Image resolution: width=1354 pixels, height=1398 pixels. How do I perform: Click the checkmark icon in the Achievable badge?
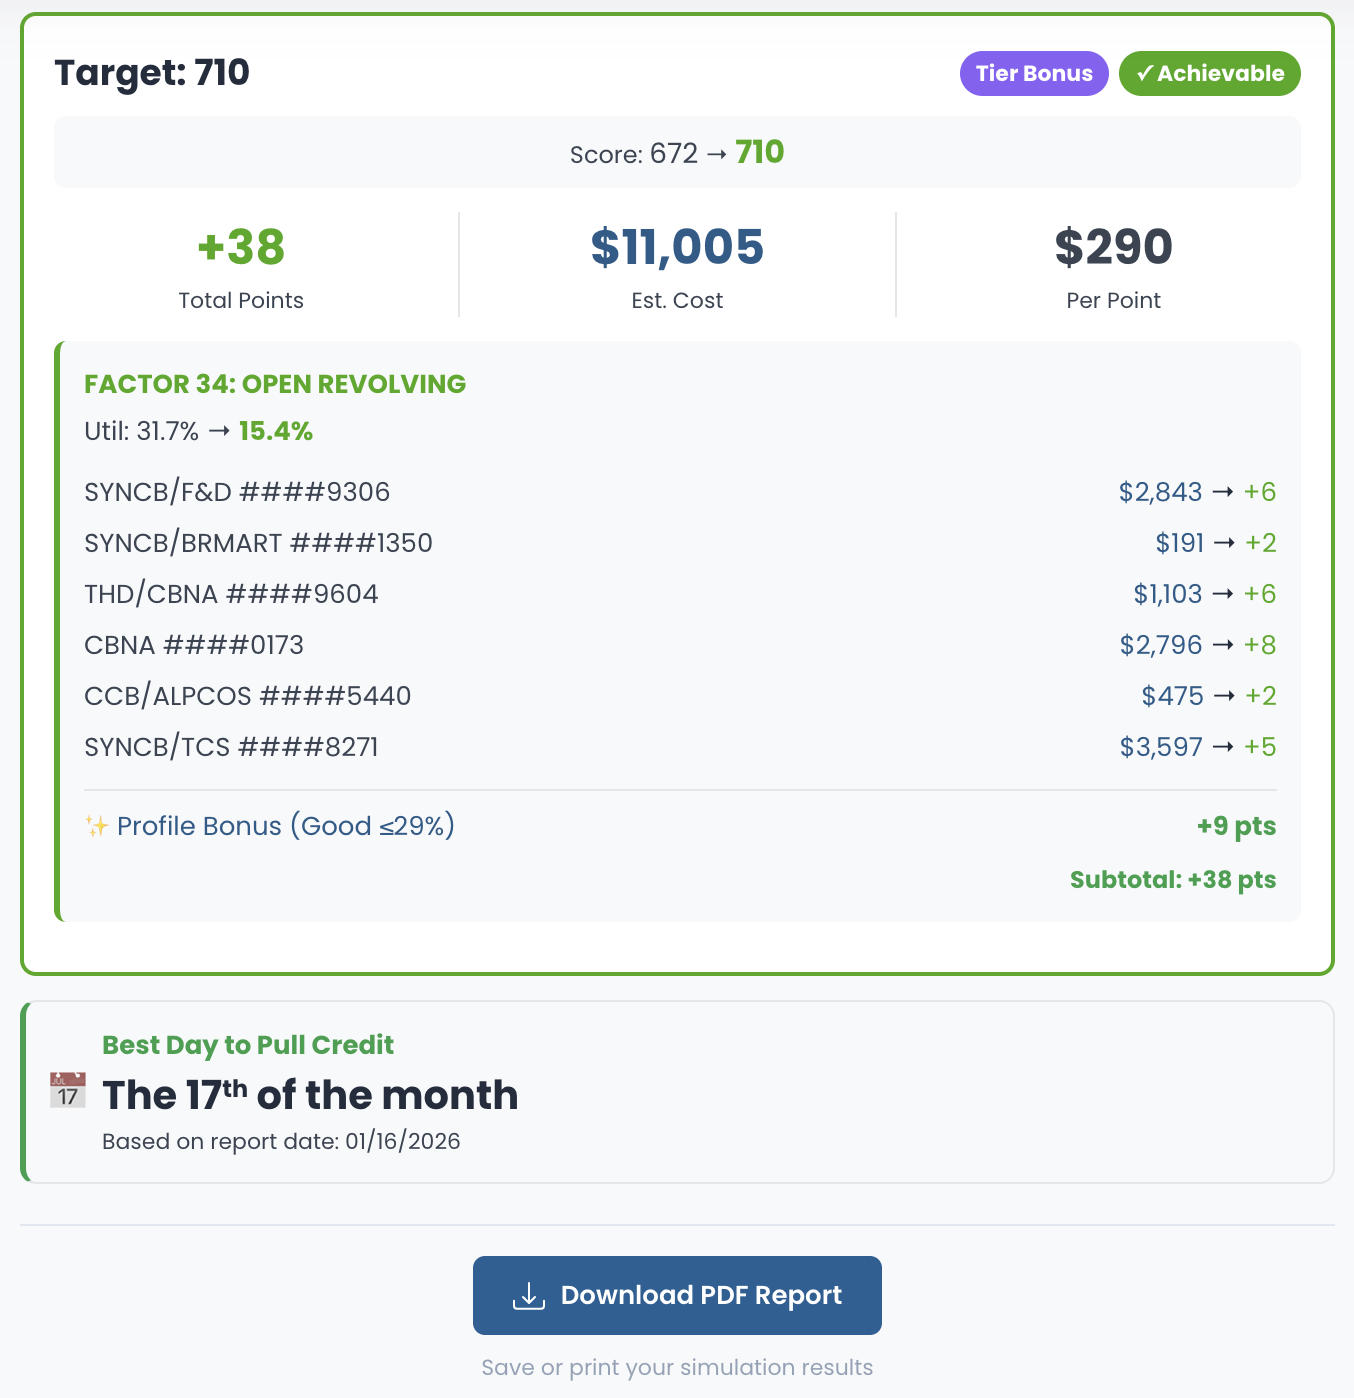(x=1146, y=73)
